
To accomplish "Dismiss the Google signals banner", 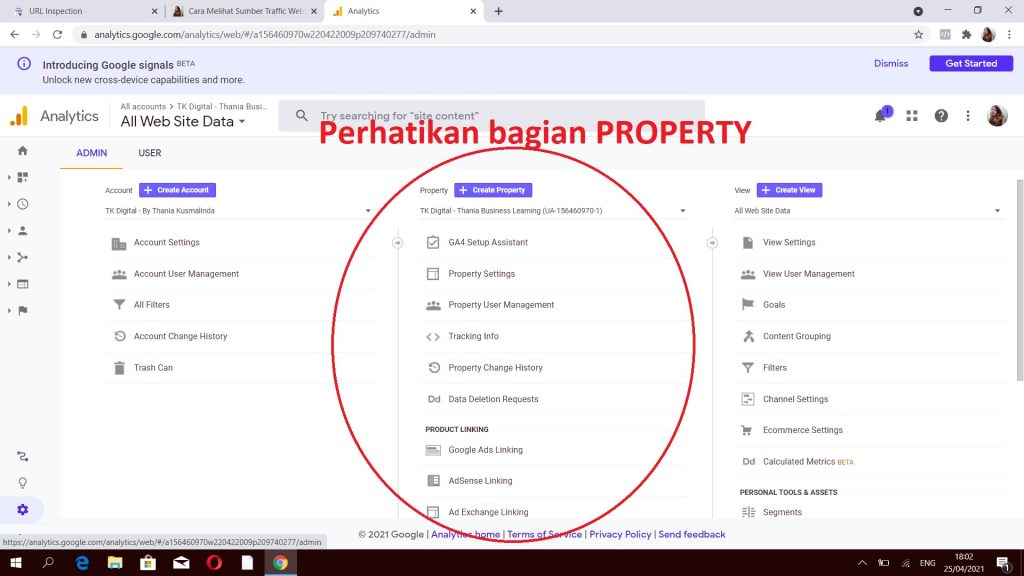I will pyautogui.click(x=891, y=63).
